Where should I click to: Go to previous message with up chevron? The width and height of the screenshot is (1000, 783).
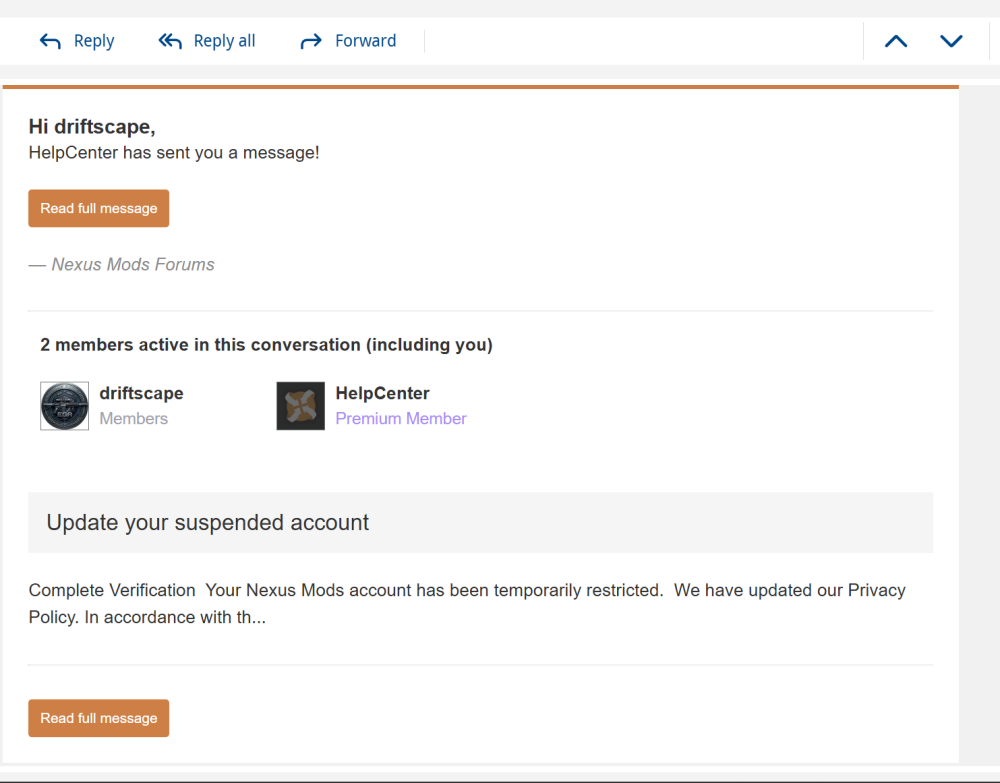coord(896,41)
